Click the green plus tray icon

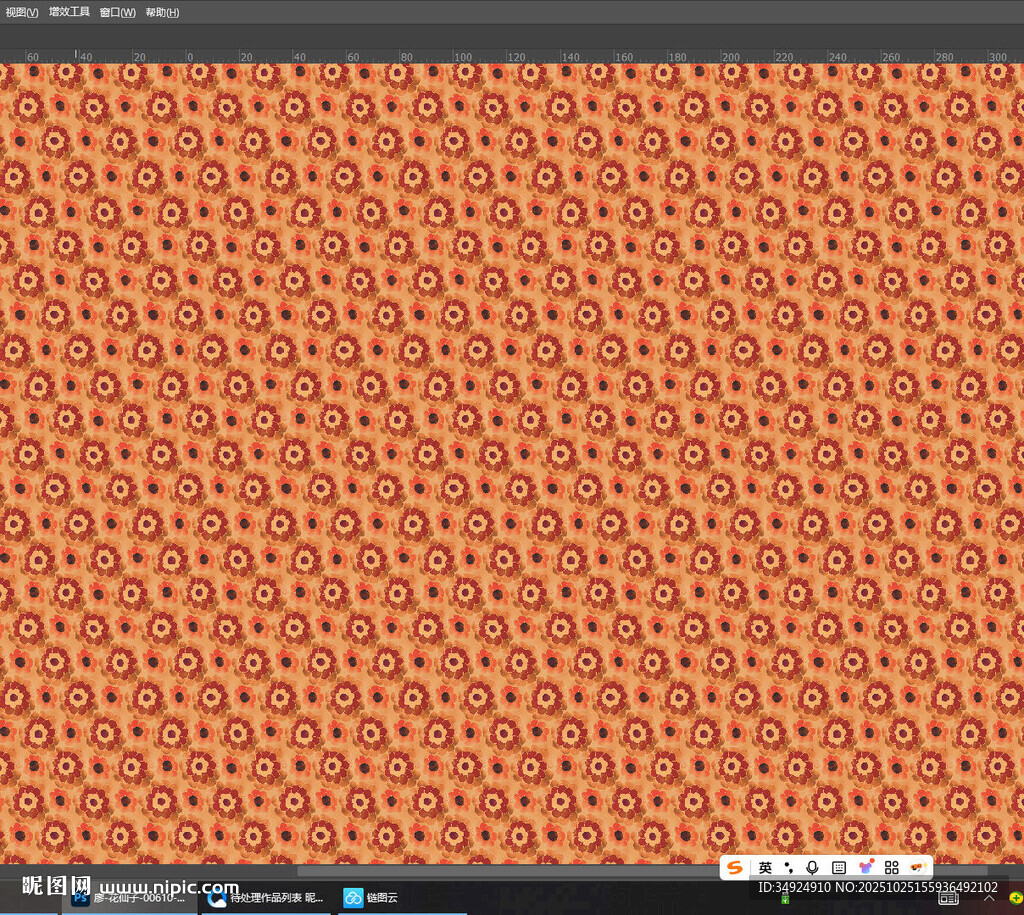click(x=1016, y=899)
